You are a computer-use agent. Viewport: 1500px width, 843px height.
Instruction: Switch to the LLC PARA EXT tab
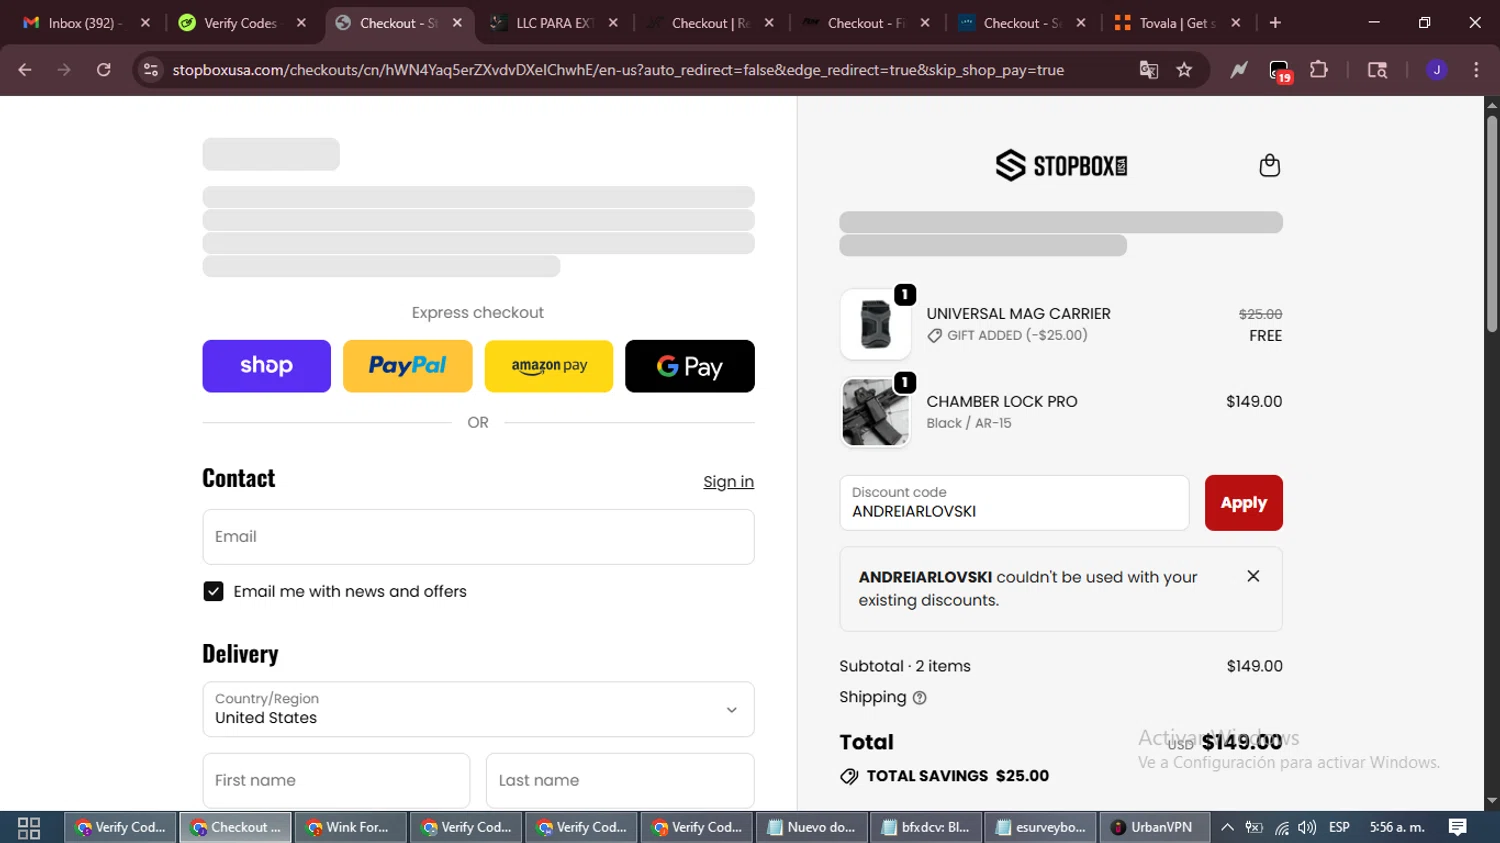tap(553, 23)
